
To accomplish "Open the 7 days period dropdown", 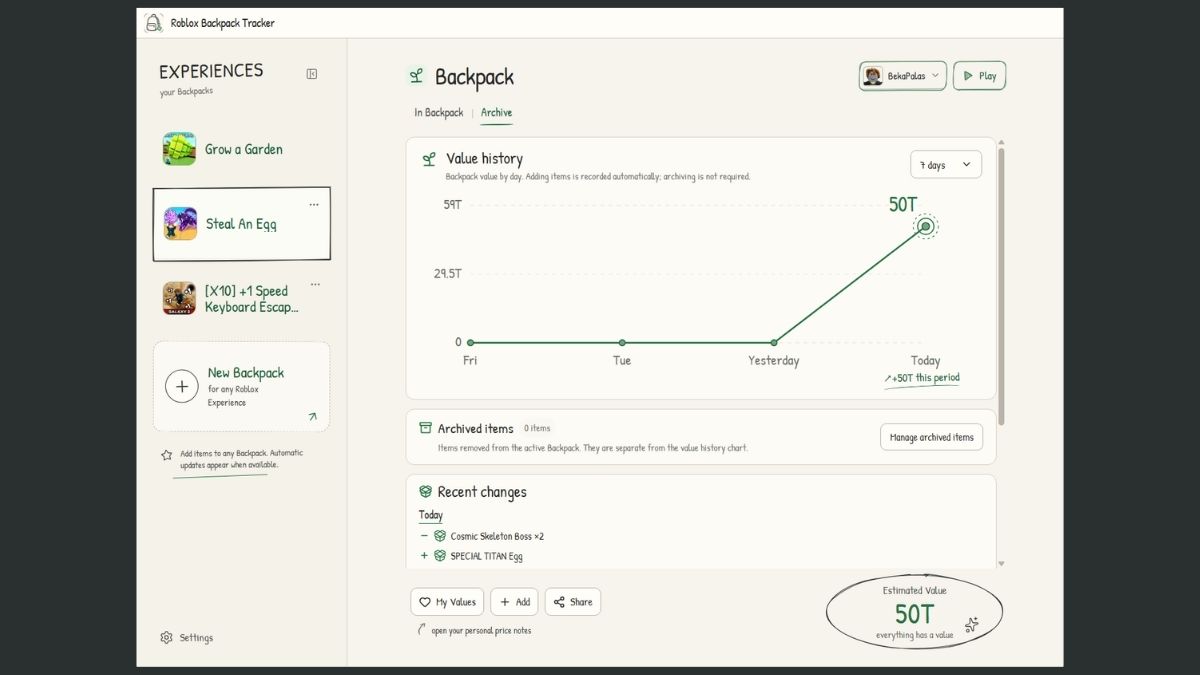I will [946, 165].
